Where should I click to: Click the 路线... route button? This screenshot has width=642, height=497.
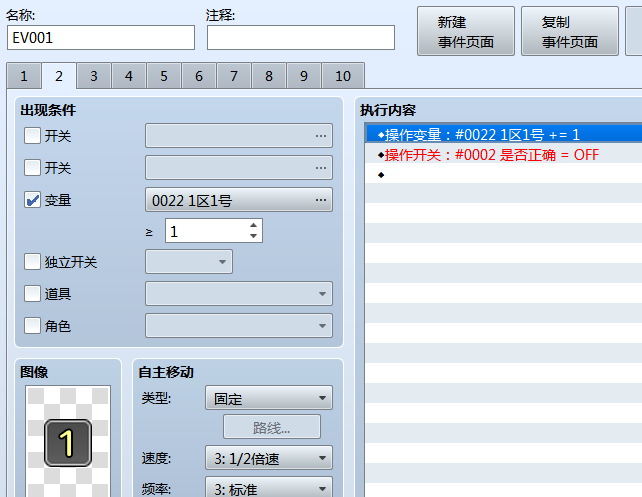point(271,427)
